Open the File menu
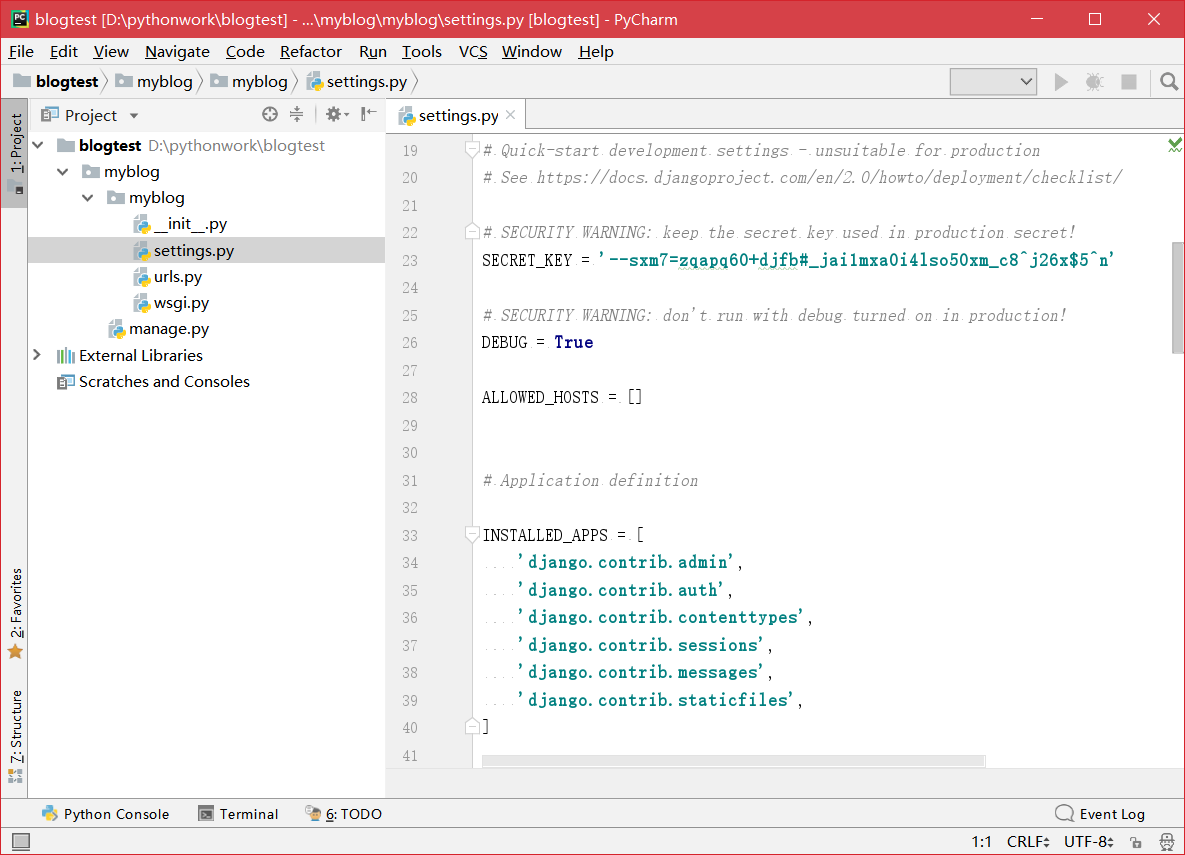Viewport: 1185px width, 855px height. 21,51
